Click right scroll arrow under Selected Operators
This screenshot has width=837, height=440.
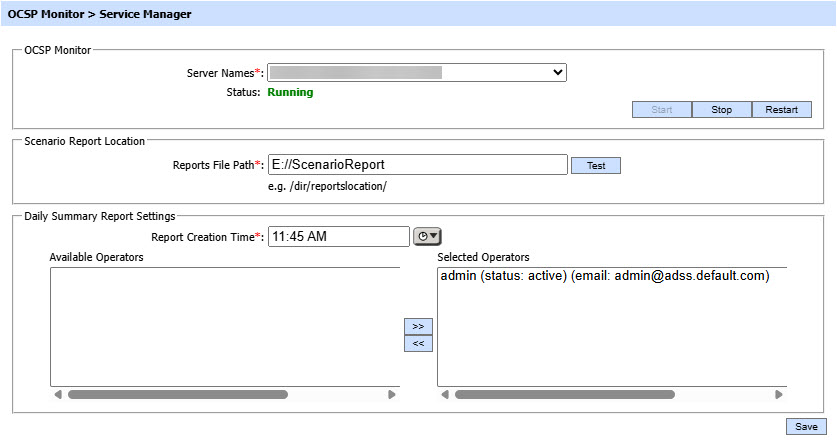(779, 395)
